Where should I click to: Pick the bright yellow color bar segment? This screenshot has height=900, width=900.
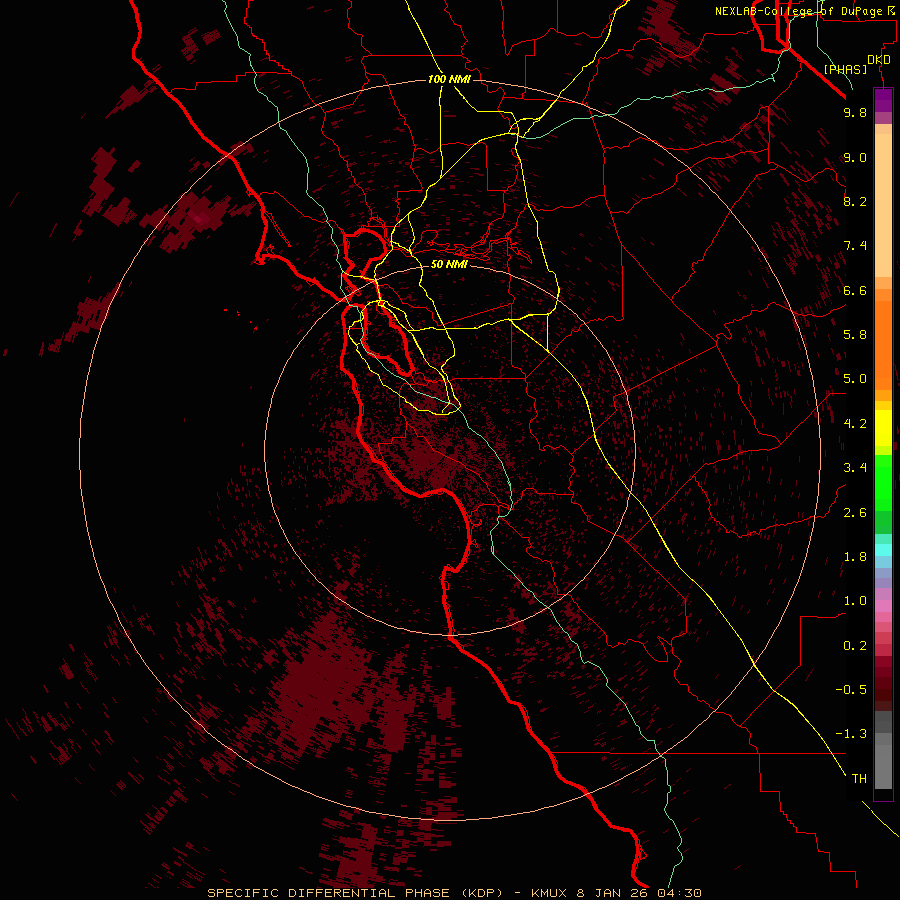tap(883, 428)
